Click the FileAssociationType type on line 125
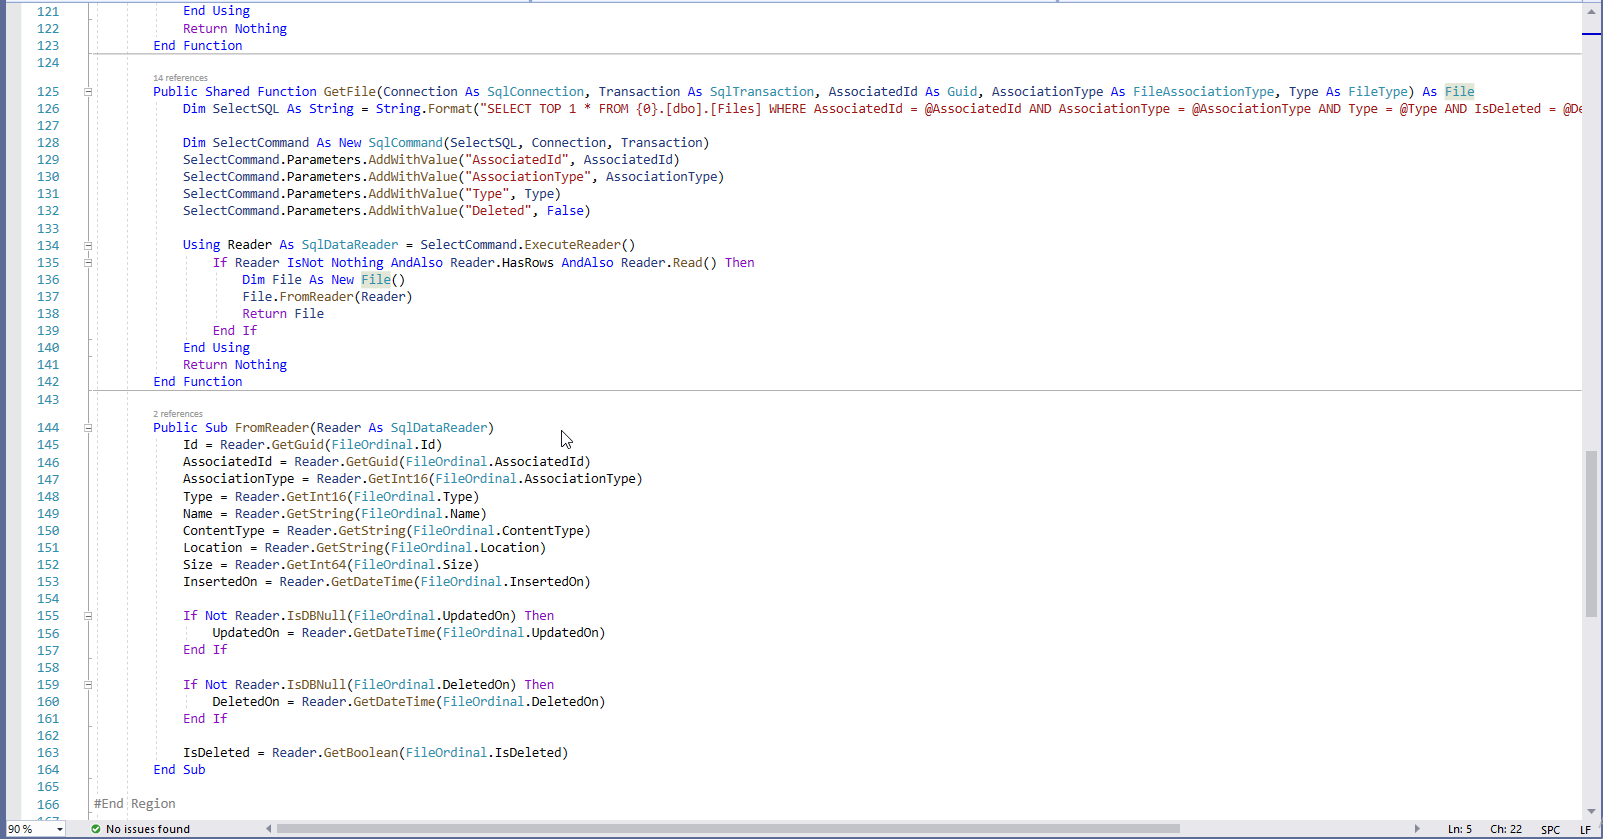Image resolution: width=1603 pixels, height=839 pixels. [1204, 92]
